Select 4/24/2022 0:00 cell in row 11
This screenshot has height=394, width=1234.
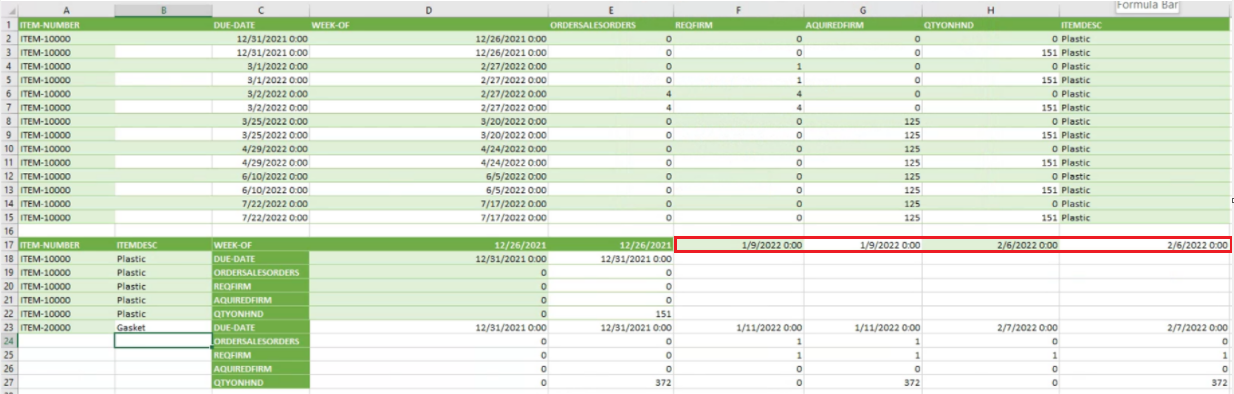[x=429, y=162]
